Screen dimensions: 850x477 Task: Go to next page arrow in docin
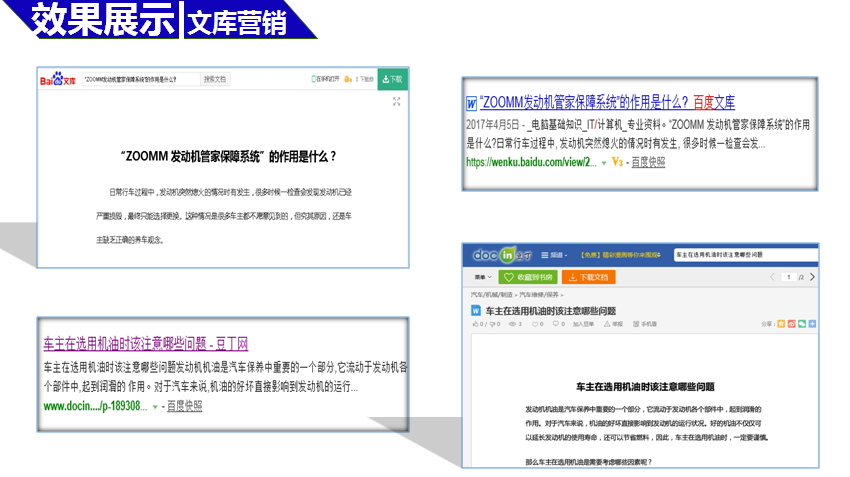pos(813,277)
